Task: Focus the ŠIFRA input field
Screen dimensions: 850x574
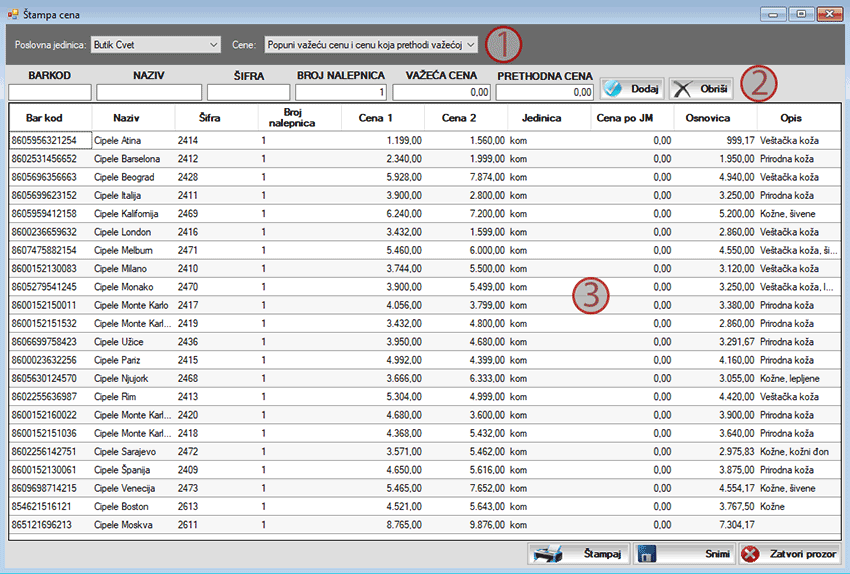Action: click(x=248, y=92)
